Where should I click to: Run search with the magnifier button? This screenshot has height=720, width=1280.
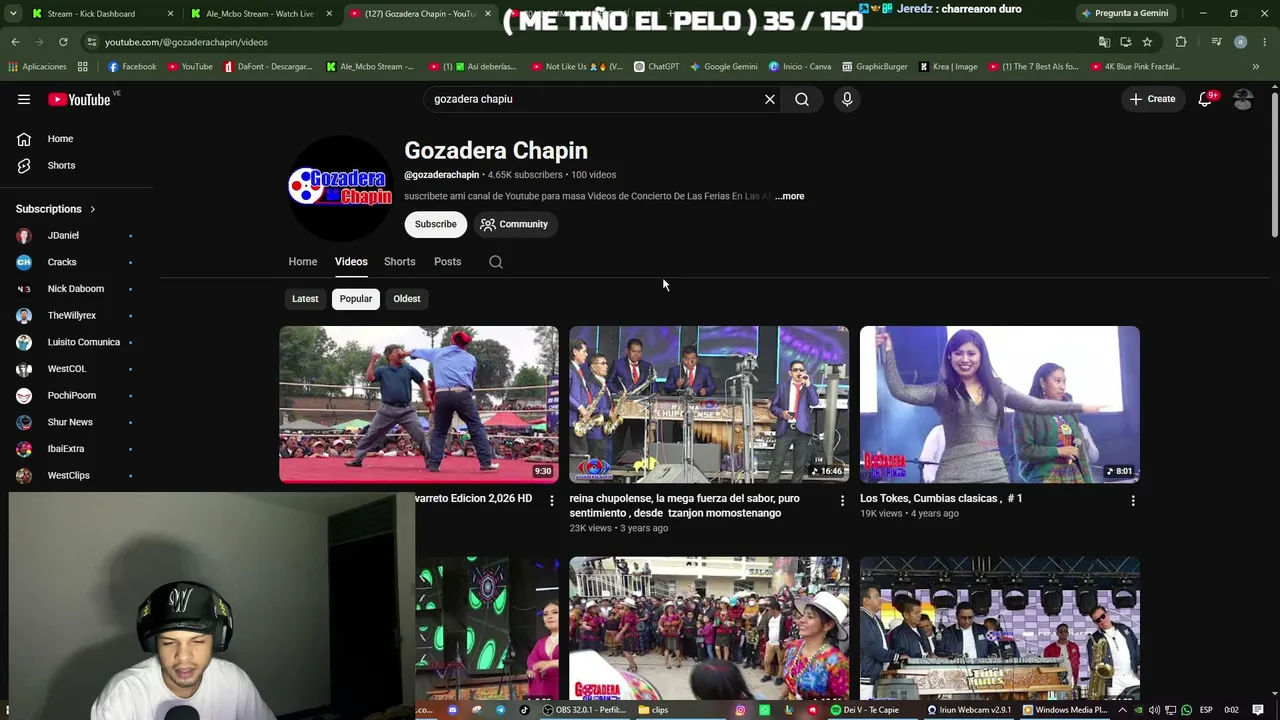point(802,99)
